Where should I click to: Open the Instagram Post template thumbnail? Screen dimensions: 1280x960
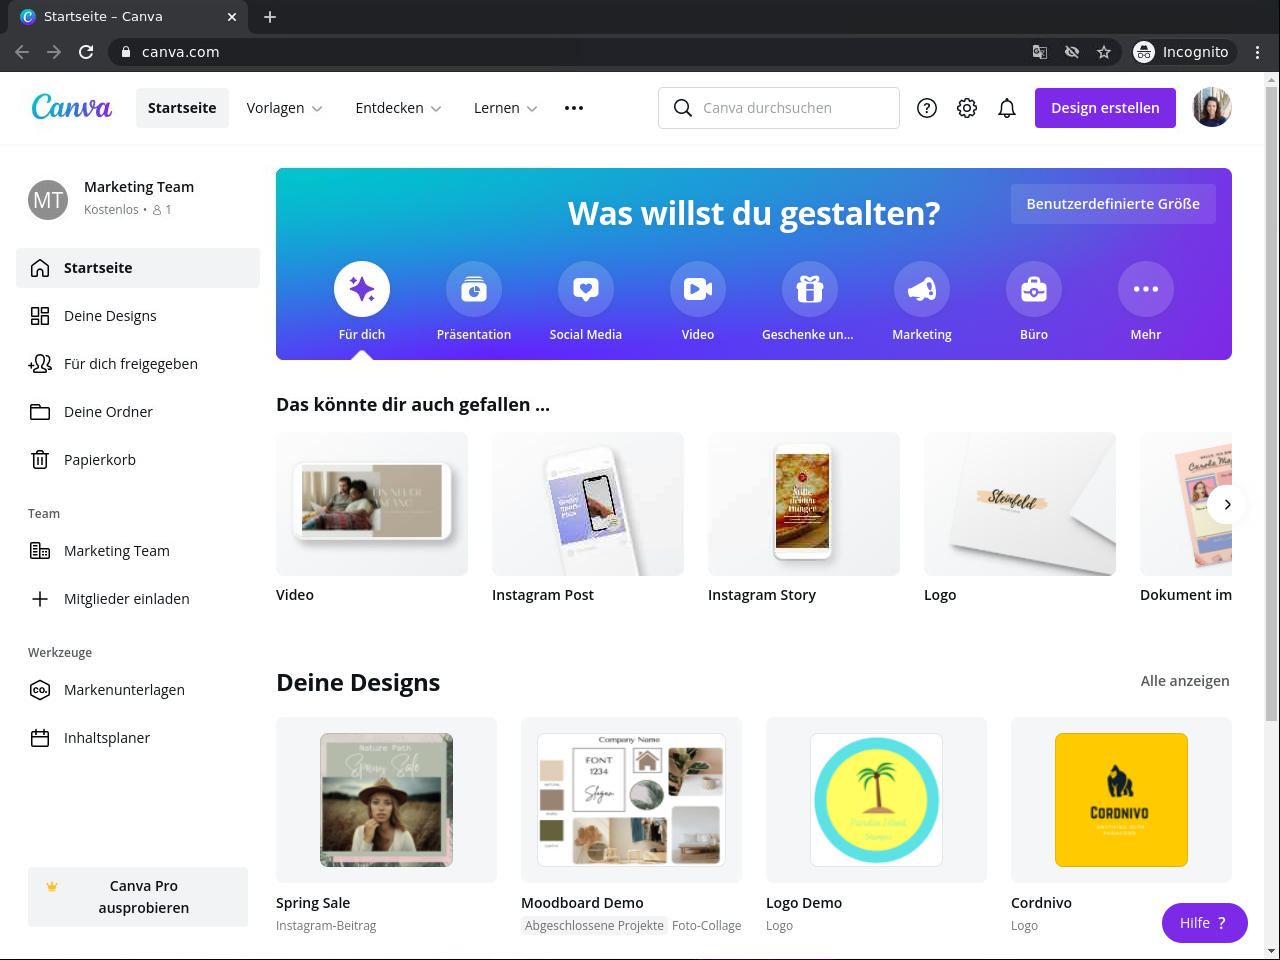(x=588, y=504)
